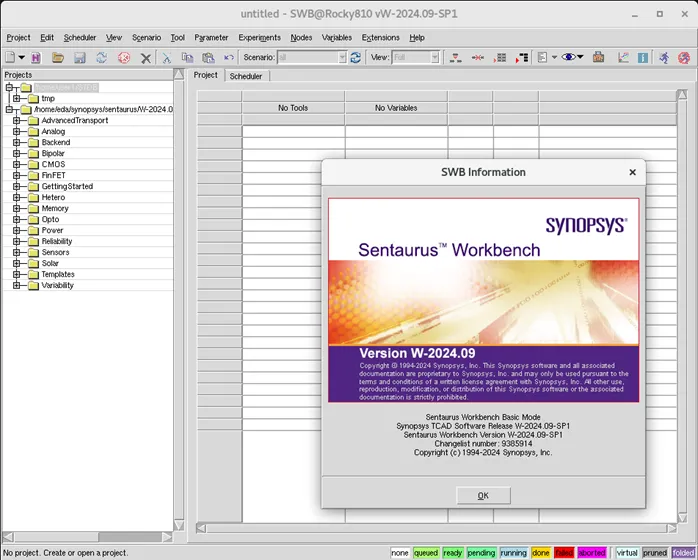Click the running man Run icon
This screenshot has height=560, width=698.
click(664, 57)
